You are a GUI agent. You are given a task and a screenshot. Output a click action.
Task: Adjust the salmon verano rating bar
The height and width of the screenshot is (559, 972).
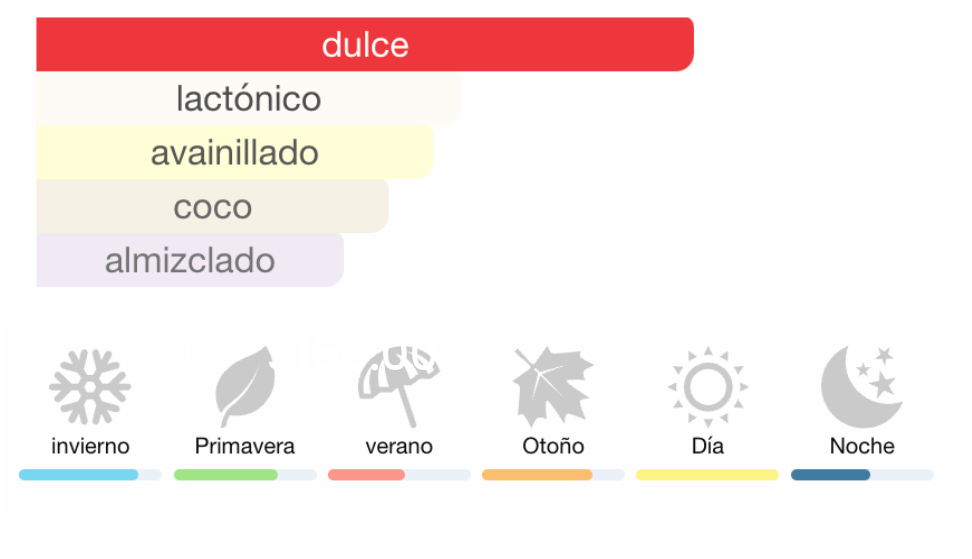[x=399, y=475]
